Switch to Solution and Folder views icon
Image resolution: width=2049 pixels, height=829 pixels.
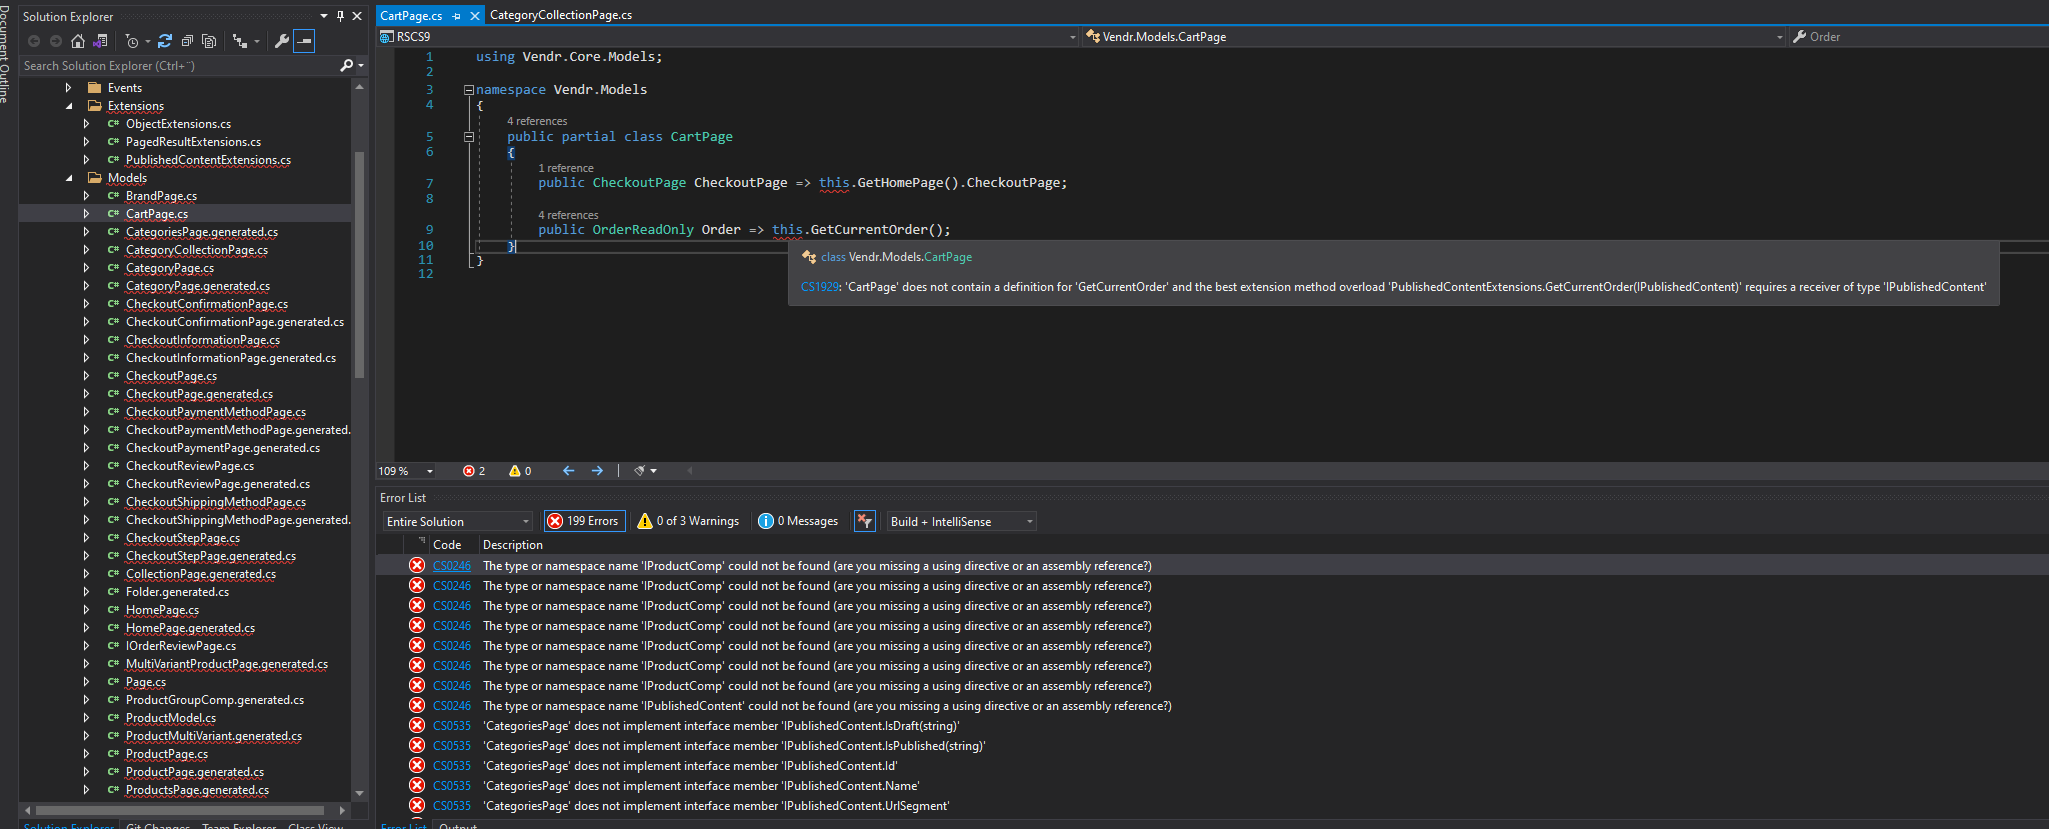[100, 41]
